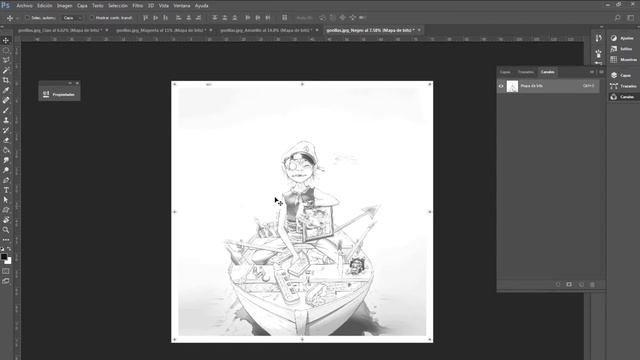Enable the Selec. autom. checkbox

click(x=27, y=18)
